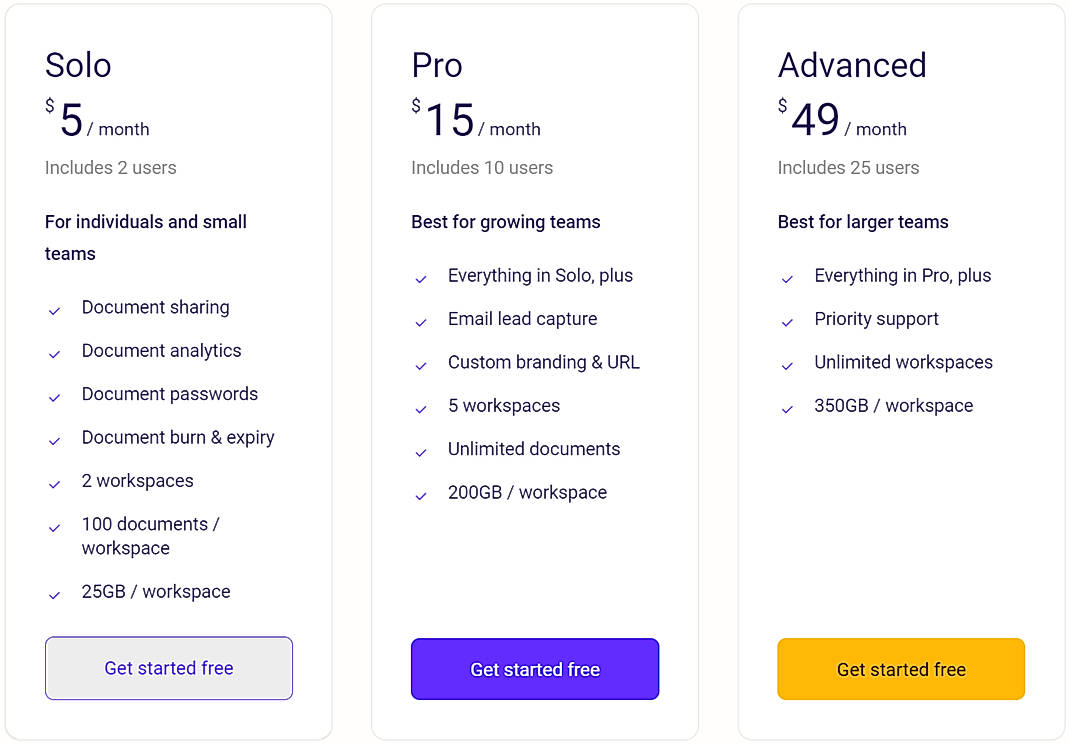
Task: Click the Includes 25 users label
Action: [x=848, y=168]
